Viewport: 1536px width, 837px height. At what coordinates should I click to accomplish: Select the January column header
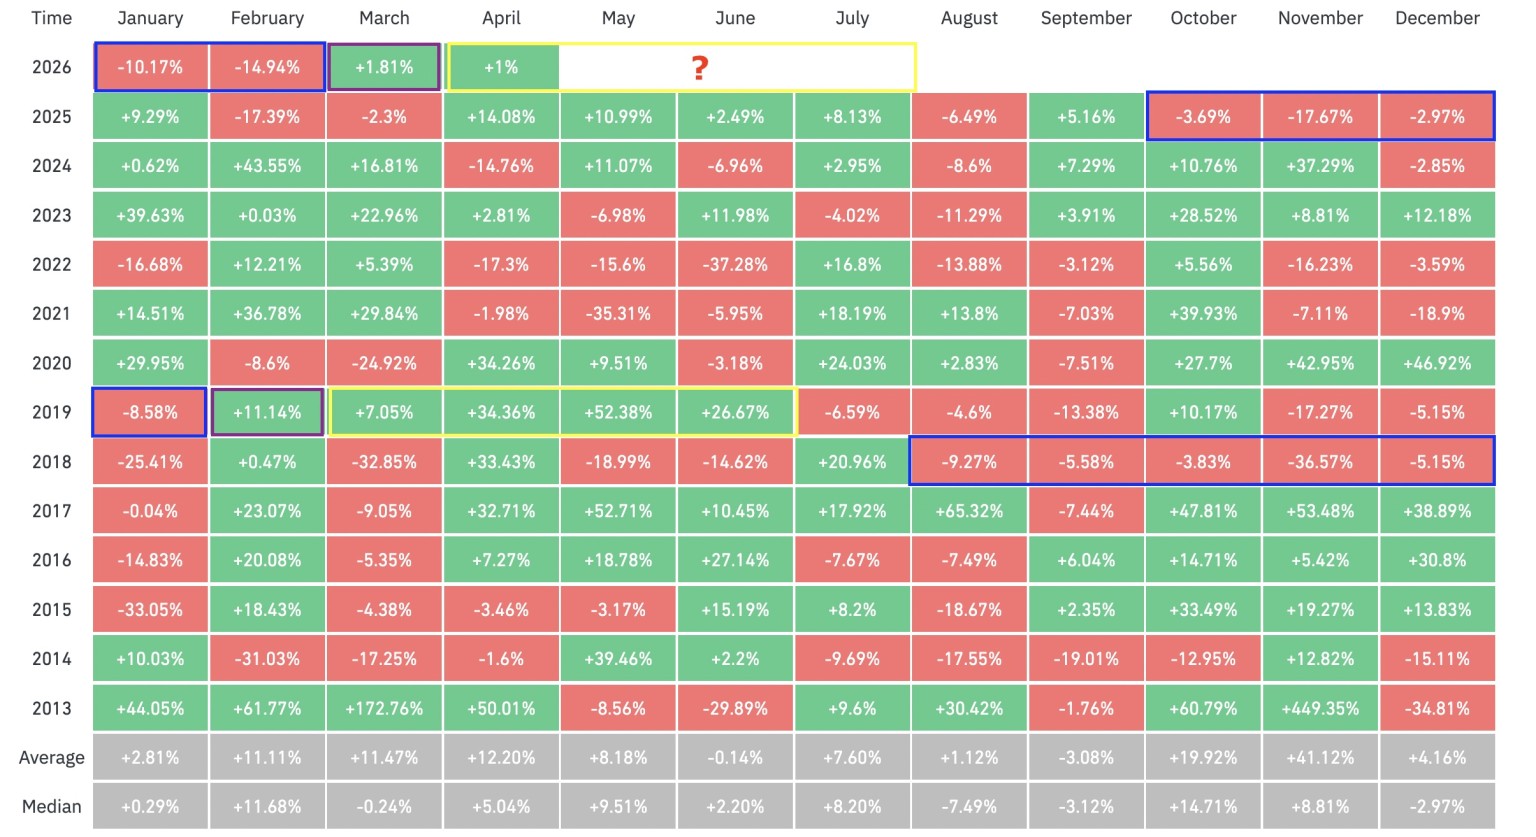point(150,18)
